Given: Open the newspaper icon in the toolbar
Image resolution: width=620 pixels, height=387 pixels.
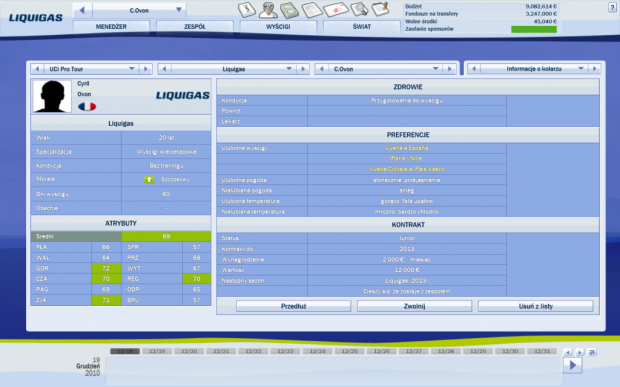Looking at the screenshot, I should pyautogui.click(x=312, y=10).
